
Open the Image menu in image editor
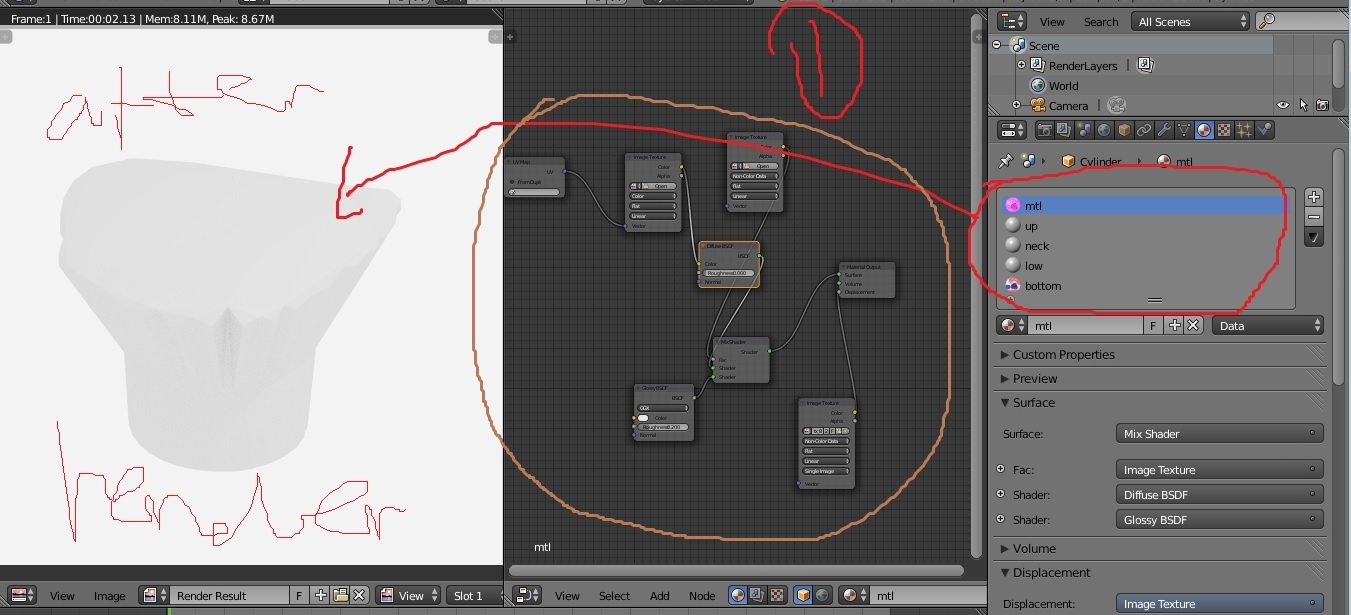coord(110,595)
